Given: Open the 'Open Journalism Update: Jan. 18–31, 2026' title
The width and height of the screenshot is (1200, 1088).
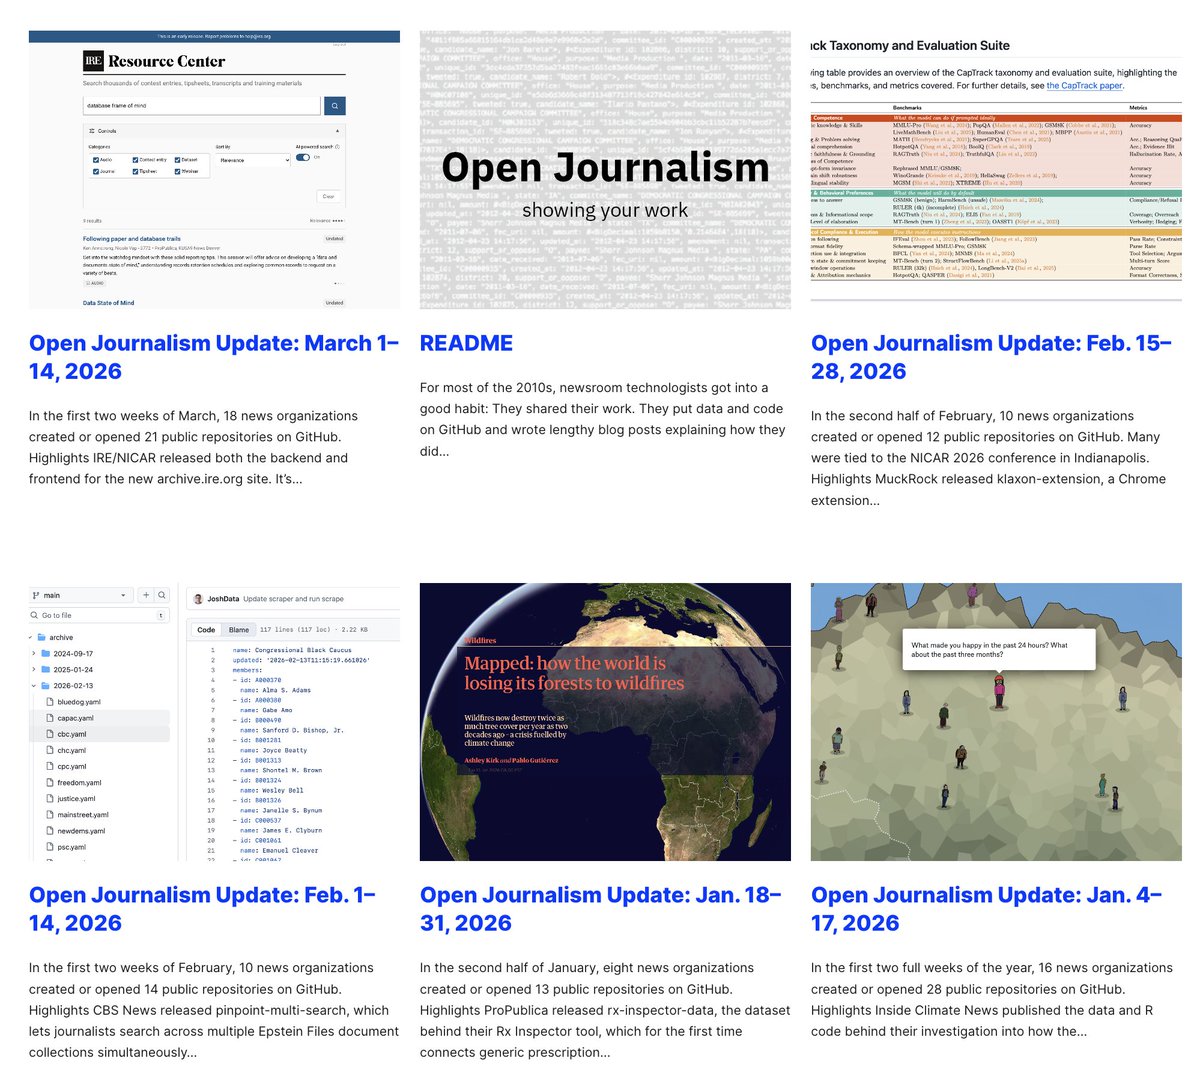Looking at the screenshot, I should point(601,909).
